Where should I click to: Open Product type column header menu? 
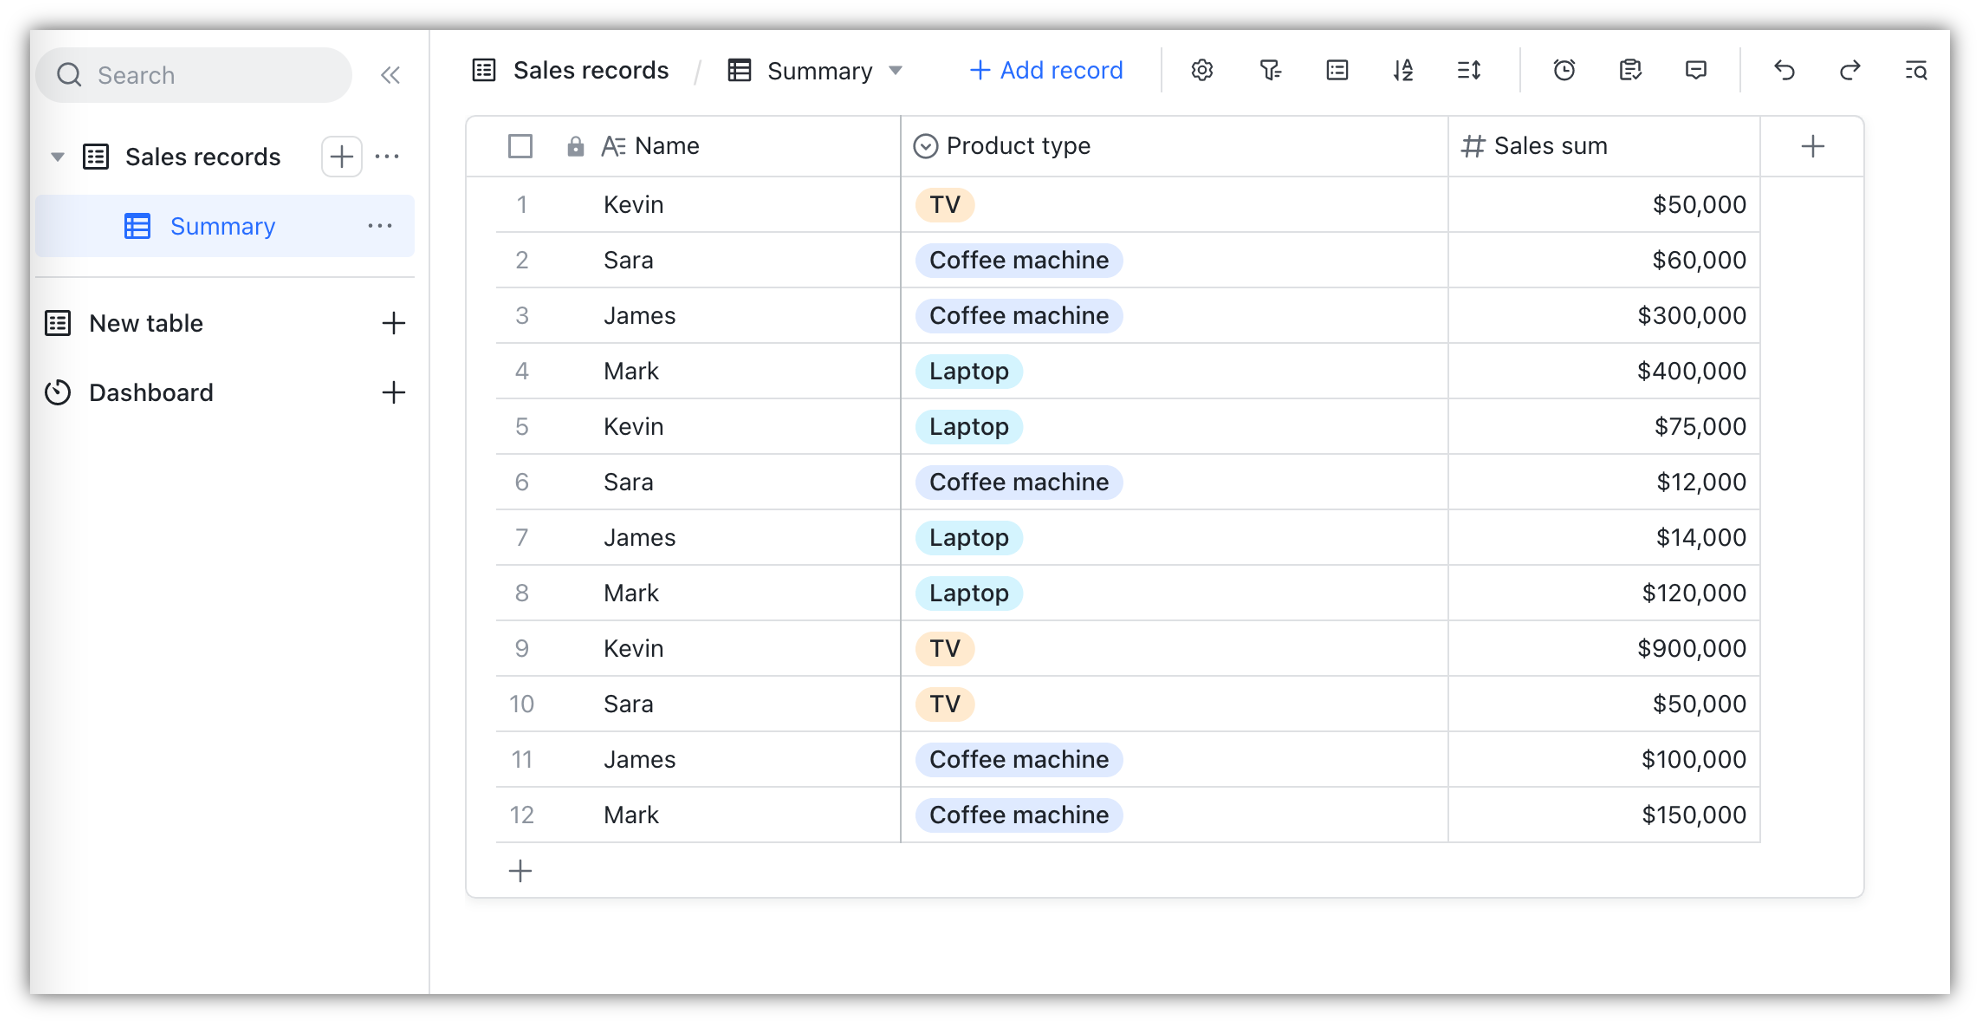[1018, 146]
